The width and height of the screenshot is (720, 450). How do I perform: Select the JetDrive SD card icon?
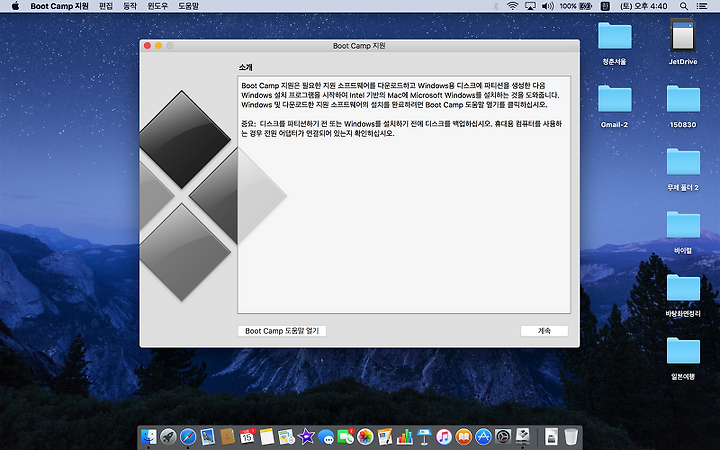click(x=683, y=36)
